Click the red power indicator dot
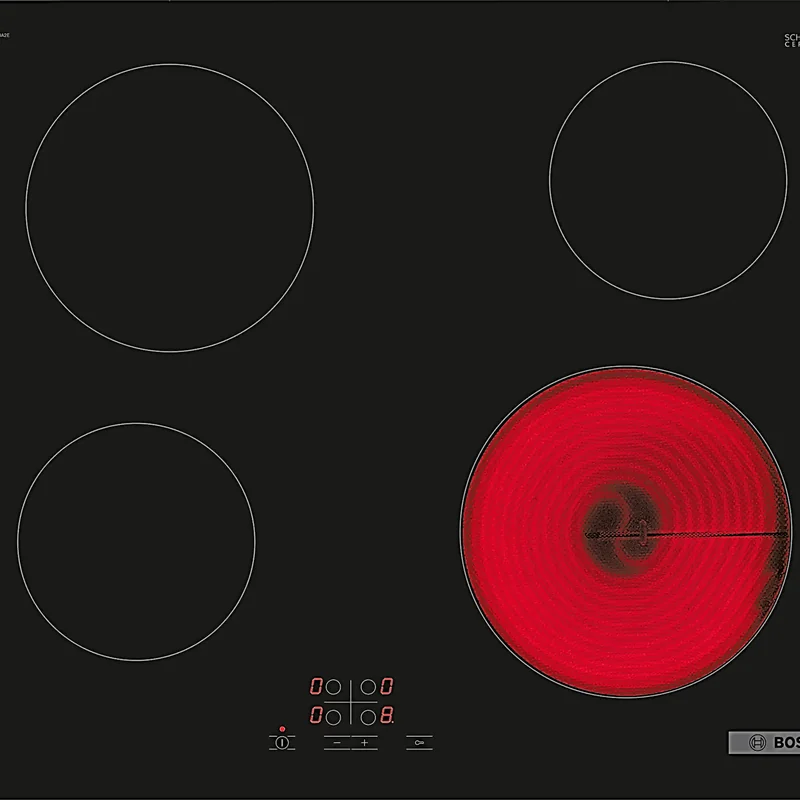Viewport: 800px width, 800px height. [282, 729]
